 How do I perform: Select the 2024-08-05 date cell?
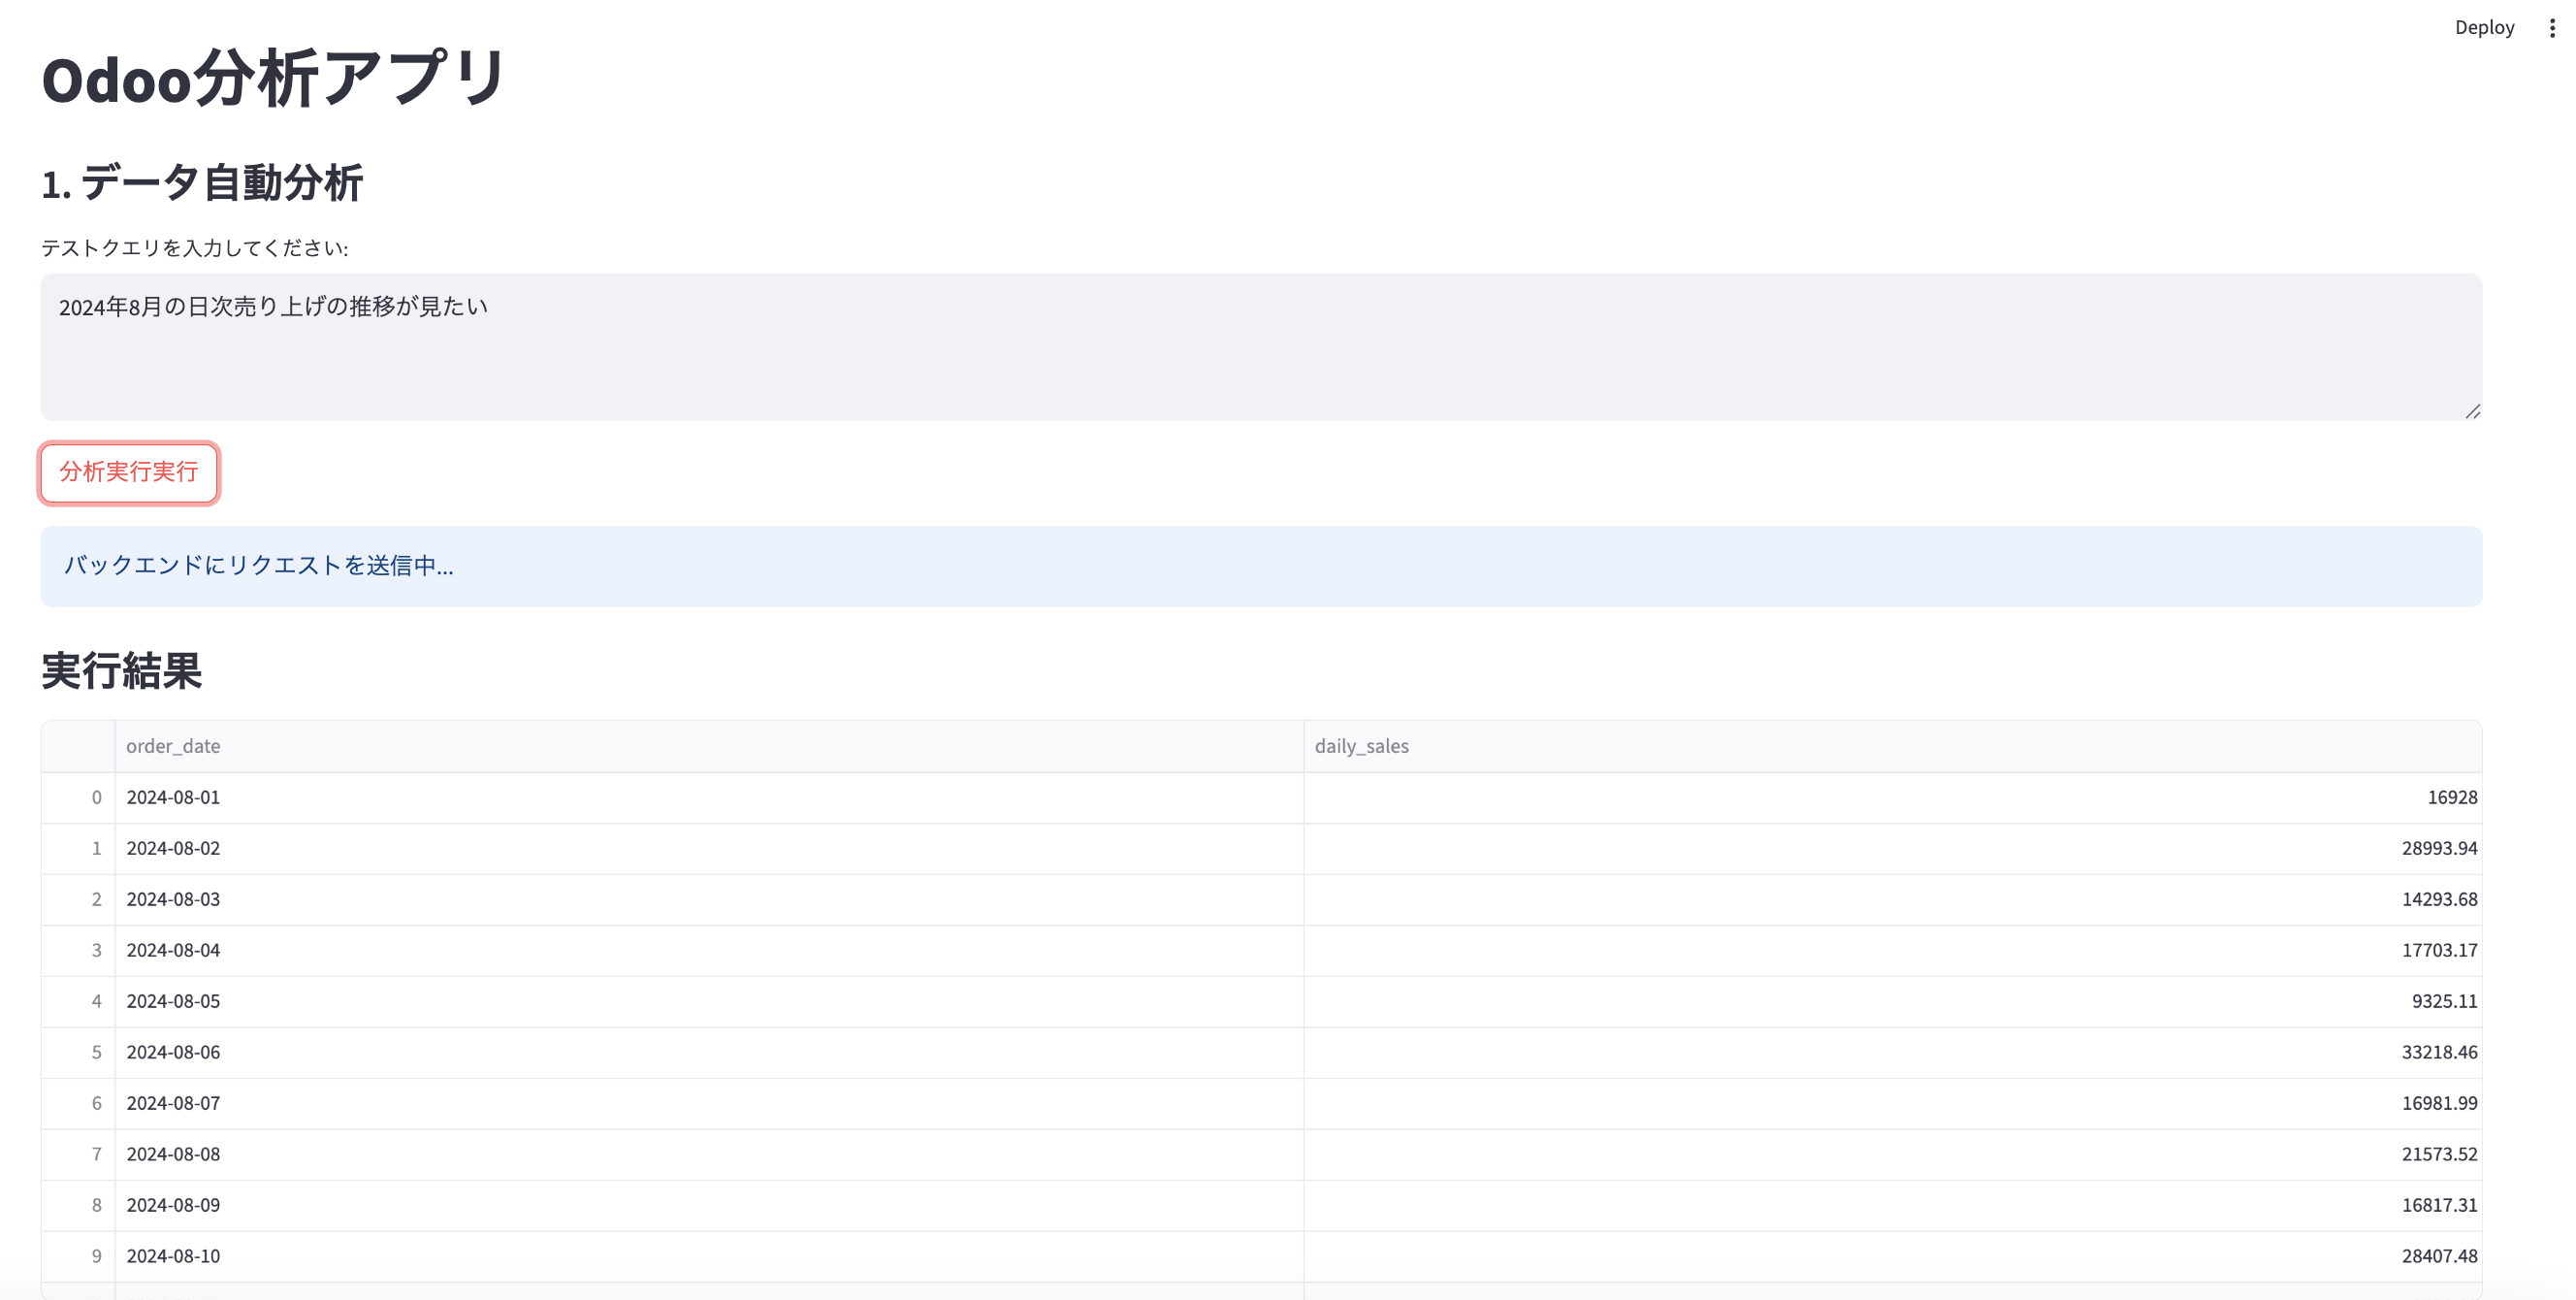coord(173,1001)
